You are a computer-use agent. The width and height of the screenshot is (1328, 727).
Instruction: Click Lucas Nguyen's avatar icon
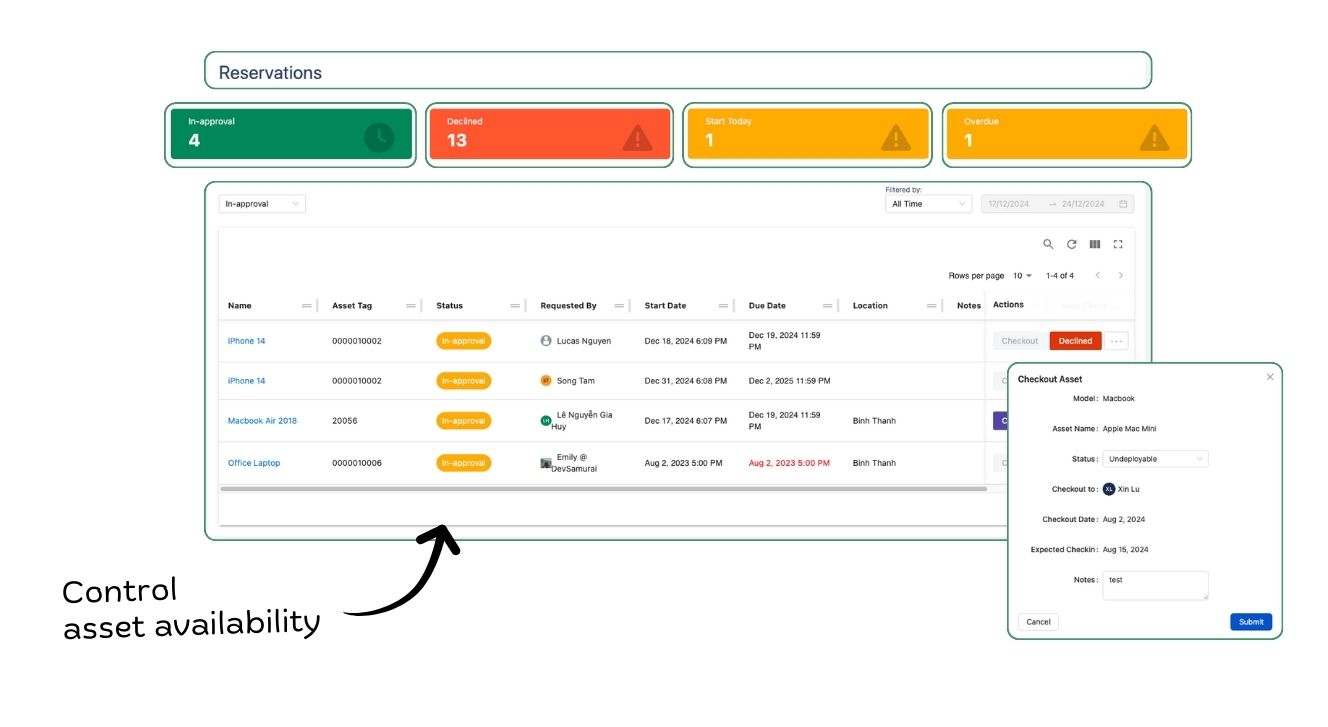click(546, 341)
